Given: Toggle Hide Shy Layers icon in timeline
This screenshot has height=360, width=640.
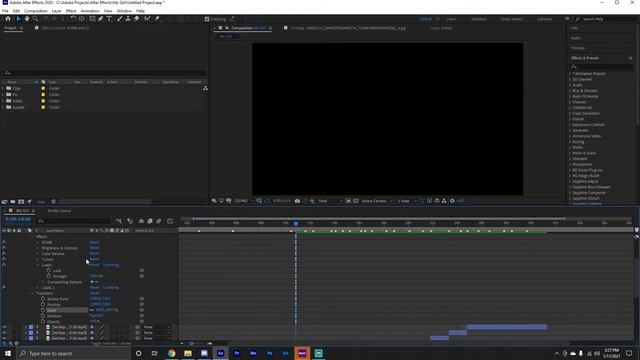Looking at the screenshot, I should (x=141, y=221).
